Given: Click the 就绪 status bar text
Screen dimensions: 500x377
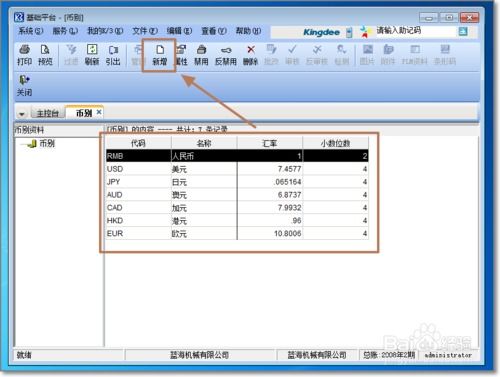Looking at the screenshot, I should pyautogui.click(x=24, y=355).
